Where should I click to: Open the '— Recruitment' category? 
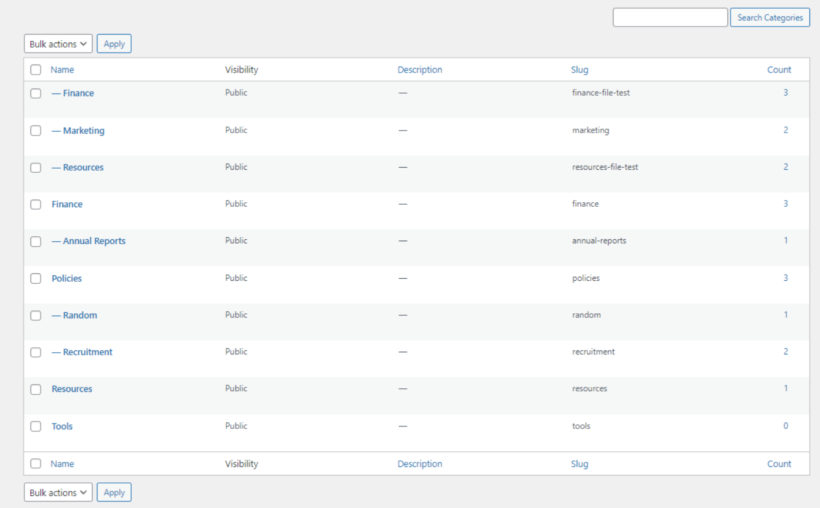coord(82,352)
